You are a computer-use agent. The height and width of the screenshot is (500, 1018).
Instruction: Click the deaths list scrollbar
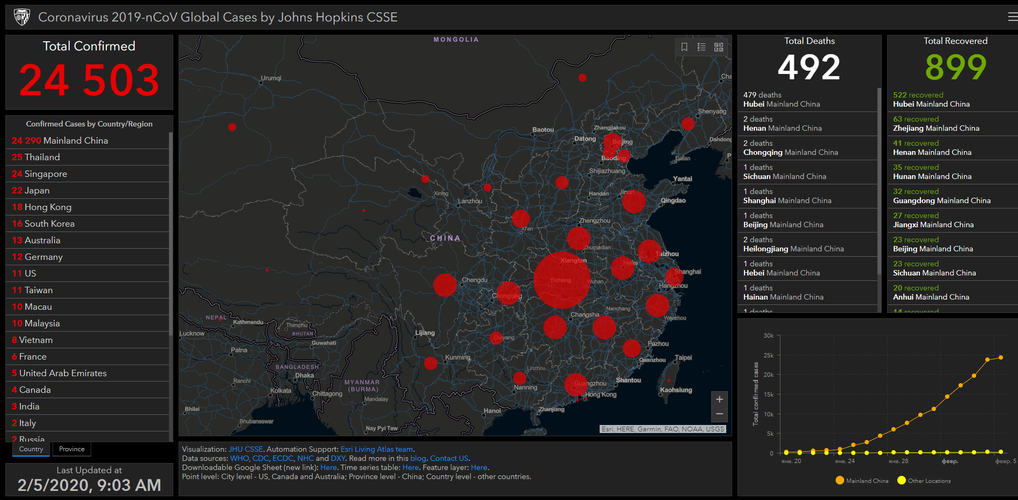click(880, 180)
